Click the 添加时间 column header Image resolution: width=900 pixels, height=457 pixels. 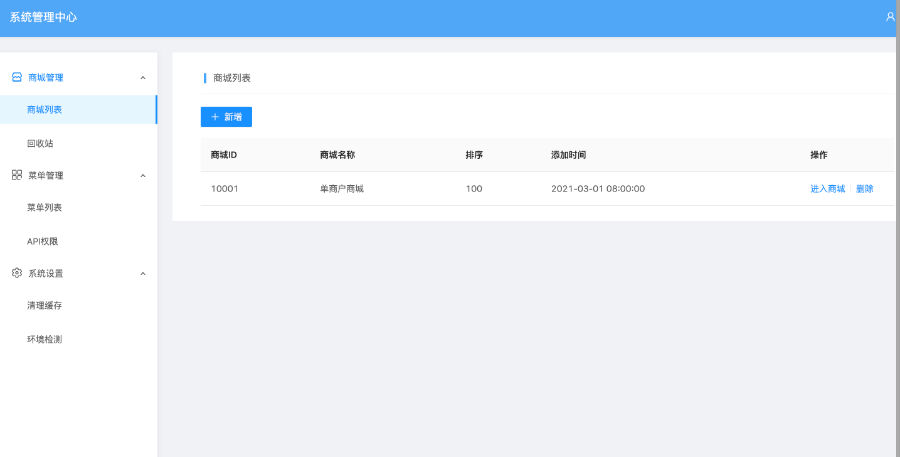(x=568, y=155)
